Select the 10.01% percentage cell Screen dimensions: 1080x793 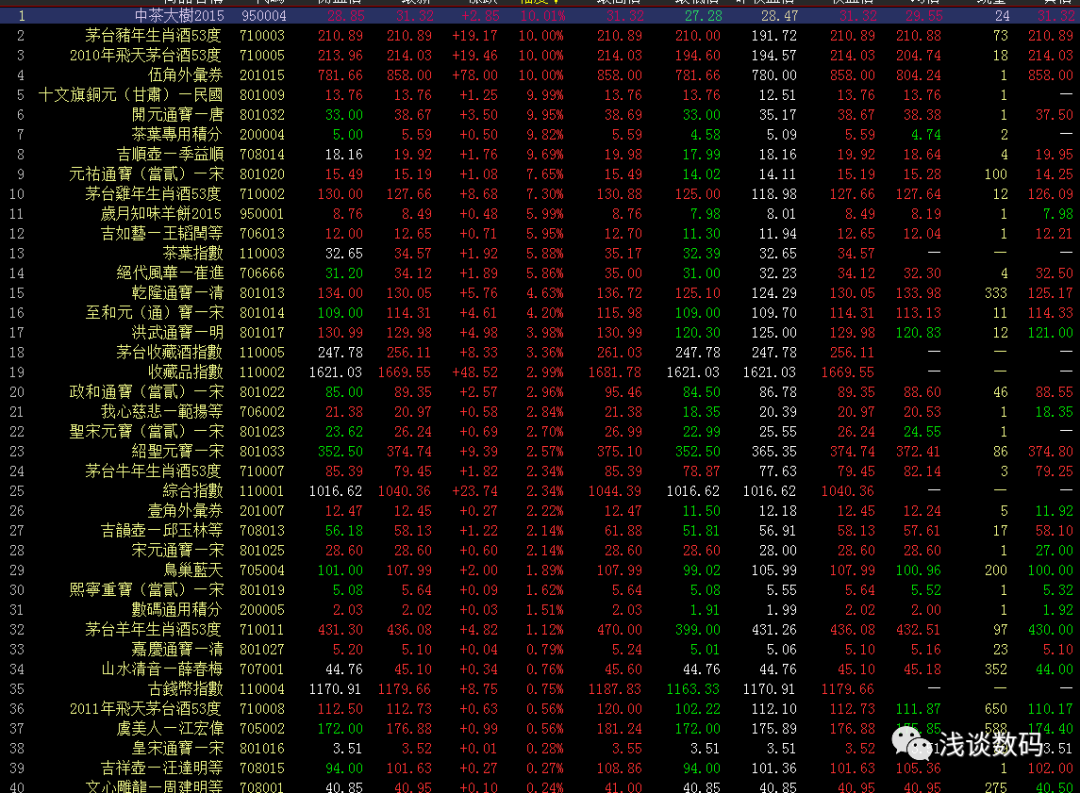[x=542, y=16]
